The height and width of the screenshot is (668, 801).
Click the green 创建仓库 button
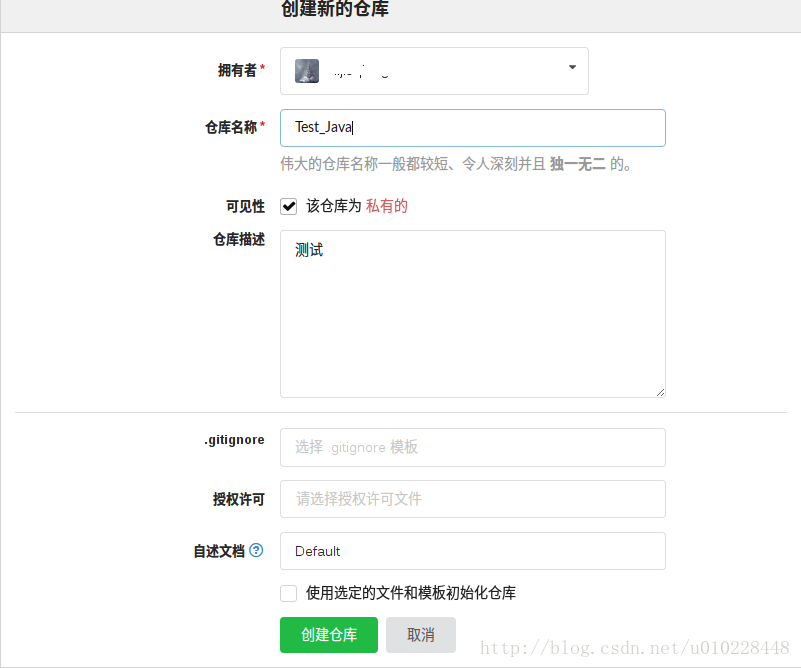coord(329,635)
